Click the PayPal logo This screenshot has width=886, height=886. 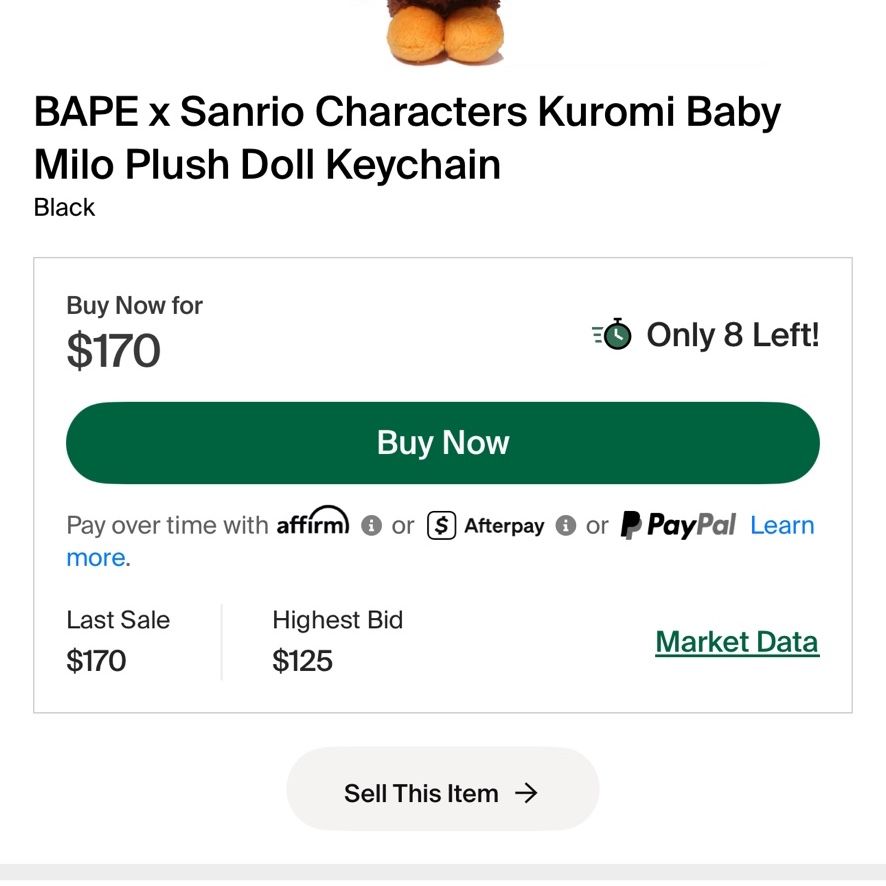(x=678, y=525)
